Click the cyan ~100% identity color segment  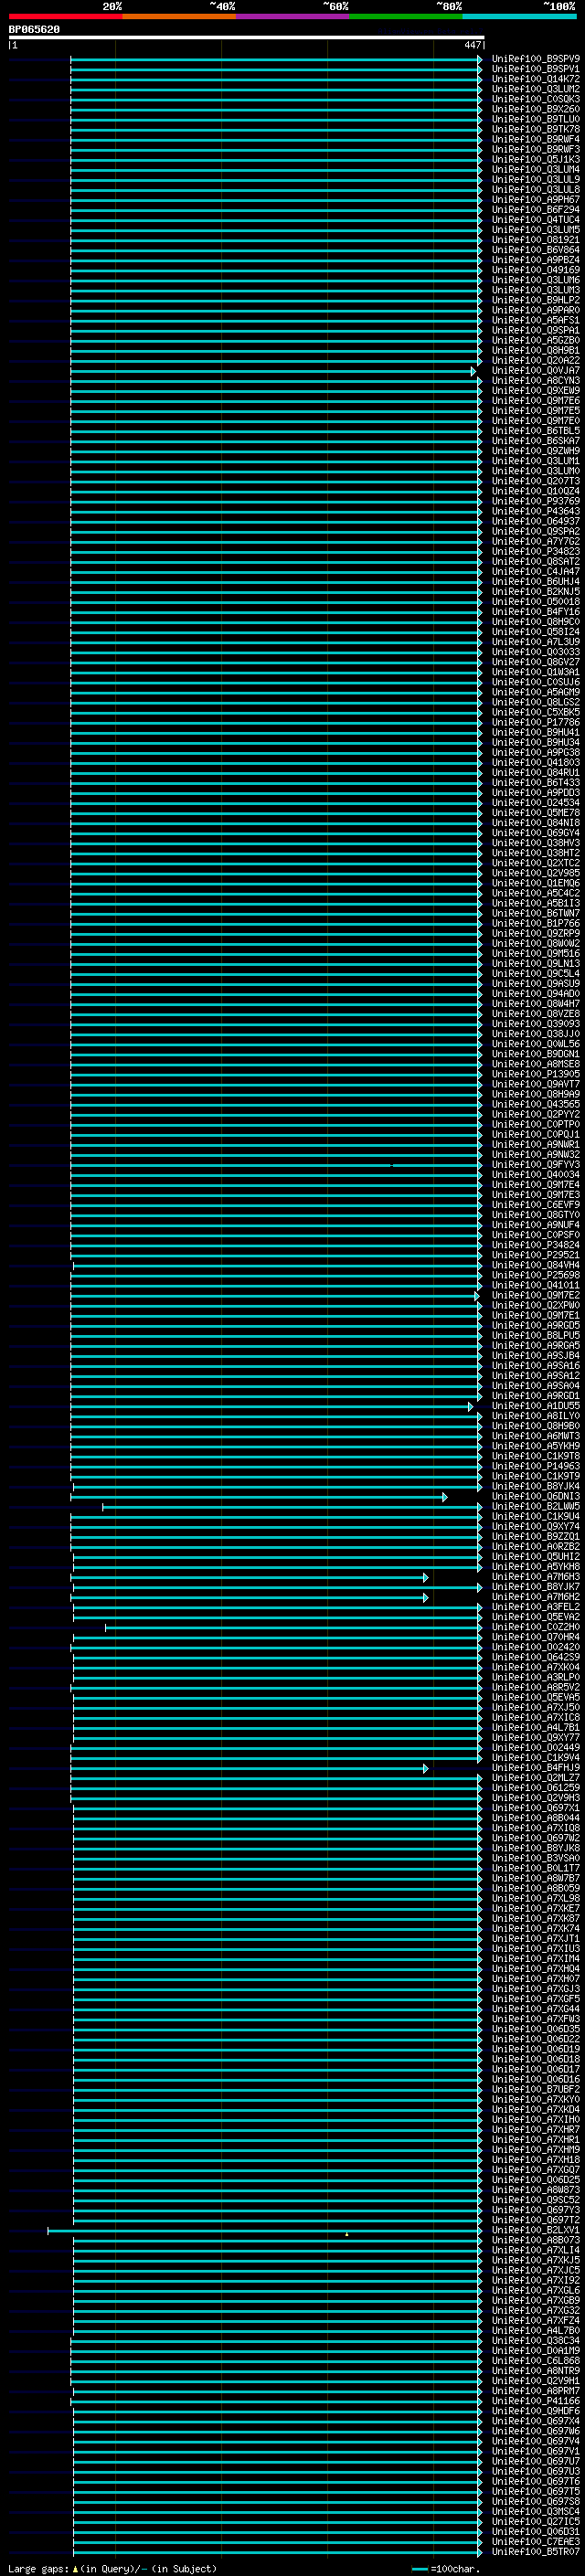pyautogui.click(x=519, y=16)
